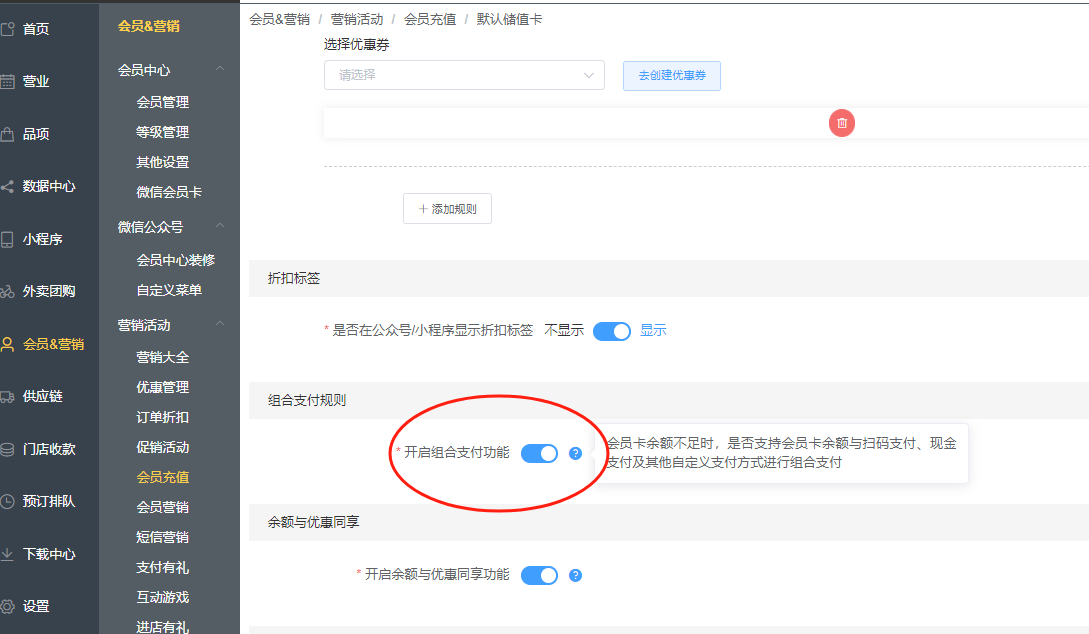Click the 首页 home icon
Screen dimensions: 1089x634
8,28
